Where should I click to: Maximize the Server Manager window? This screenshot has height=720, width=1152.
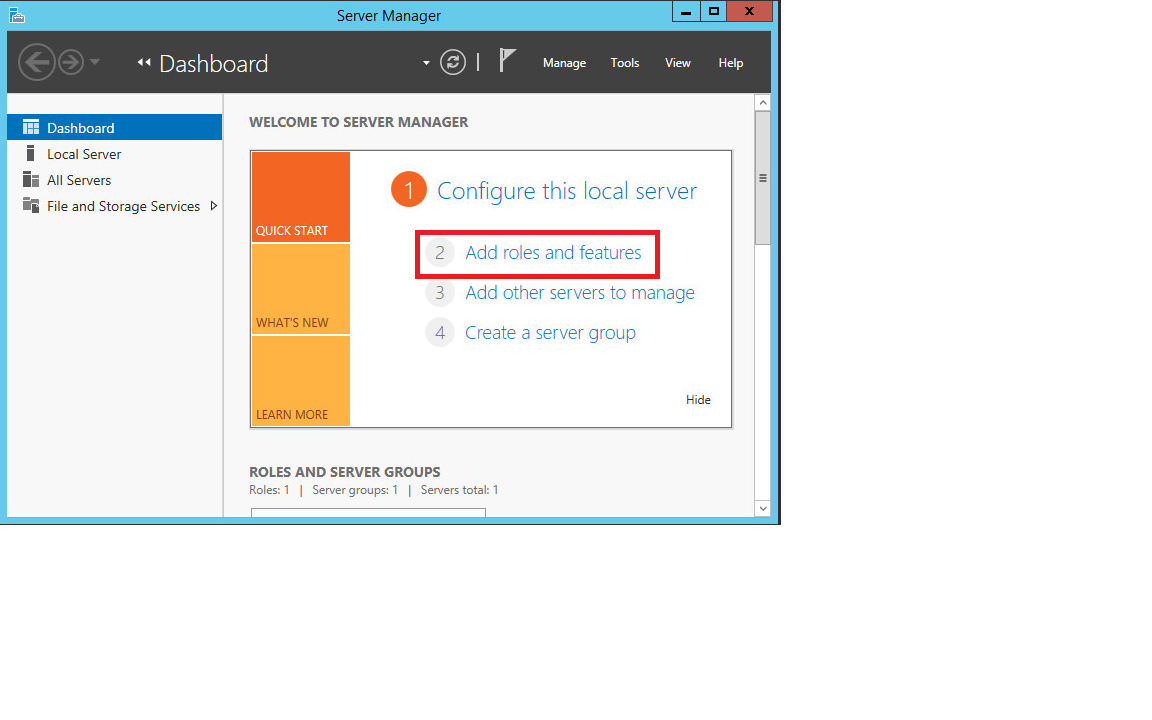click(713, 11)
